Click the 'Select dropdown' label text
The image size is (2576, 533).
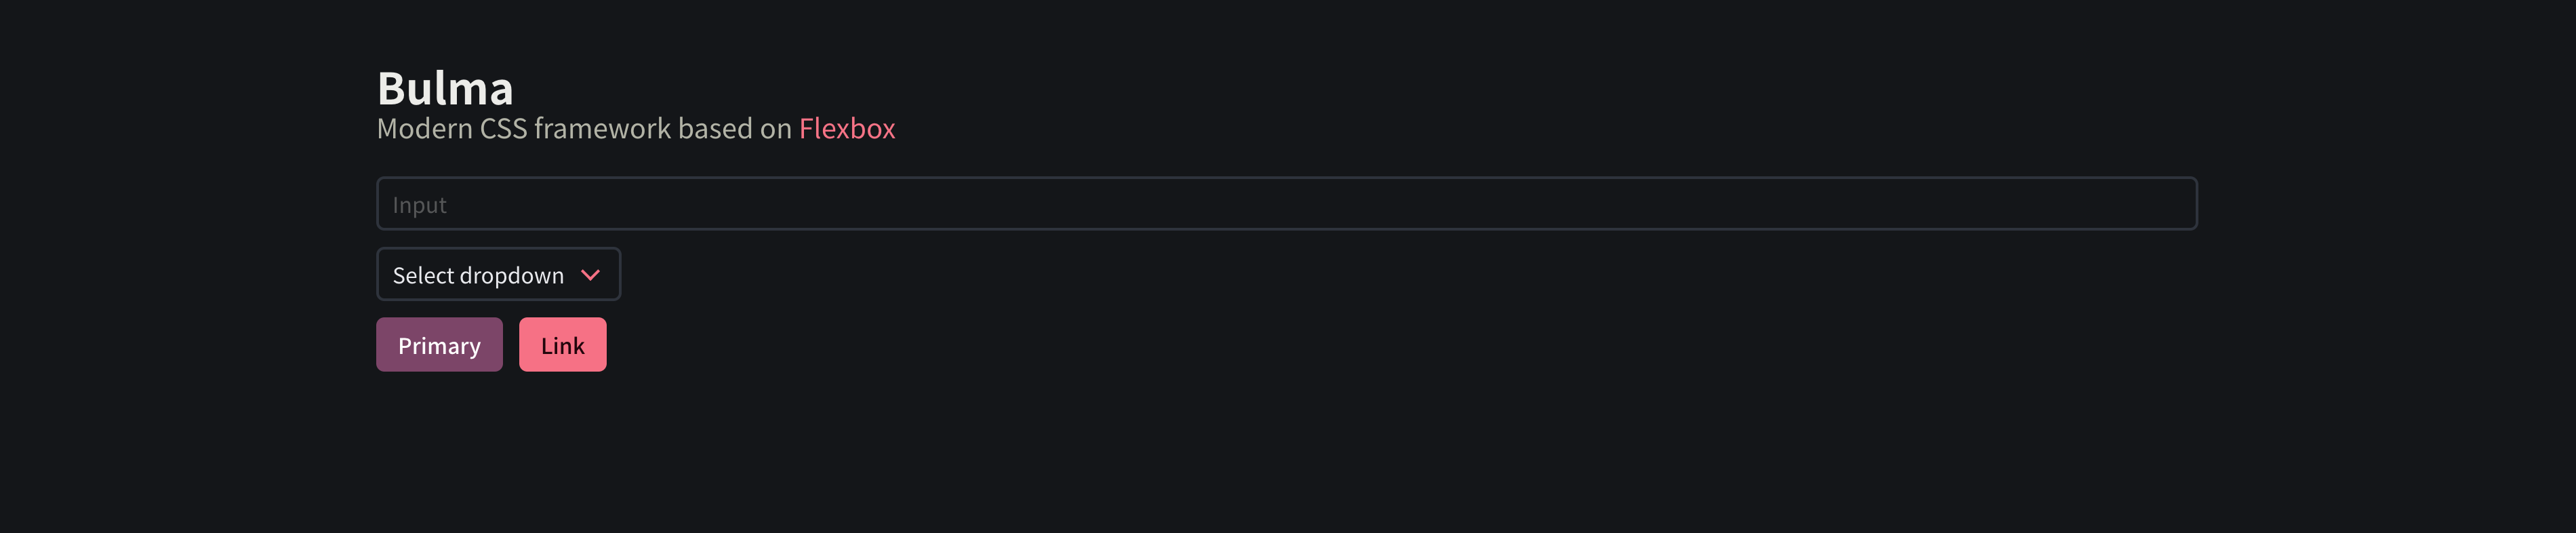click(x=478, y=275)
